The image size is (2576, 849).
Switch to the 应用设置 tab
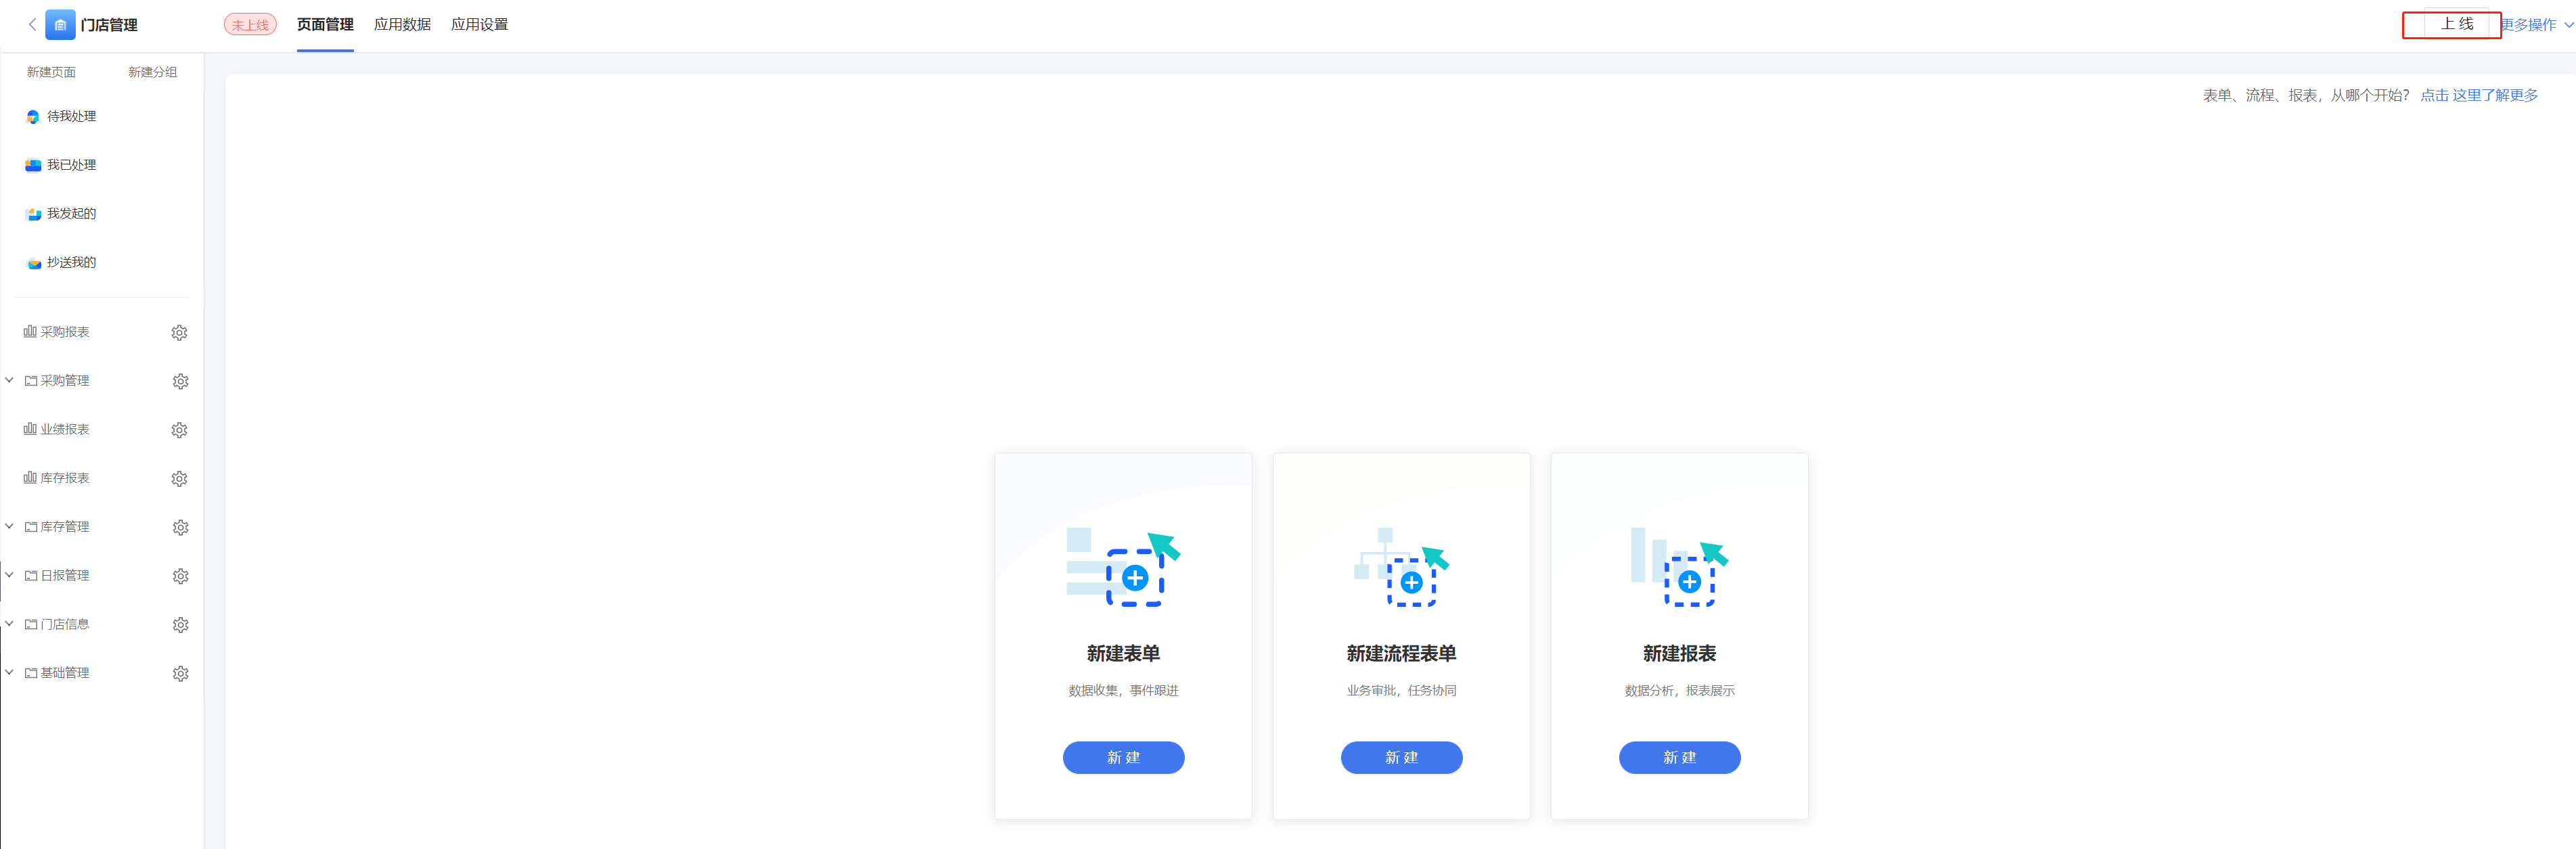point(479,24)
